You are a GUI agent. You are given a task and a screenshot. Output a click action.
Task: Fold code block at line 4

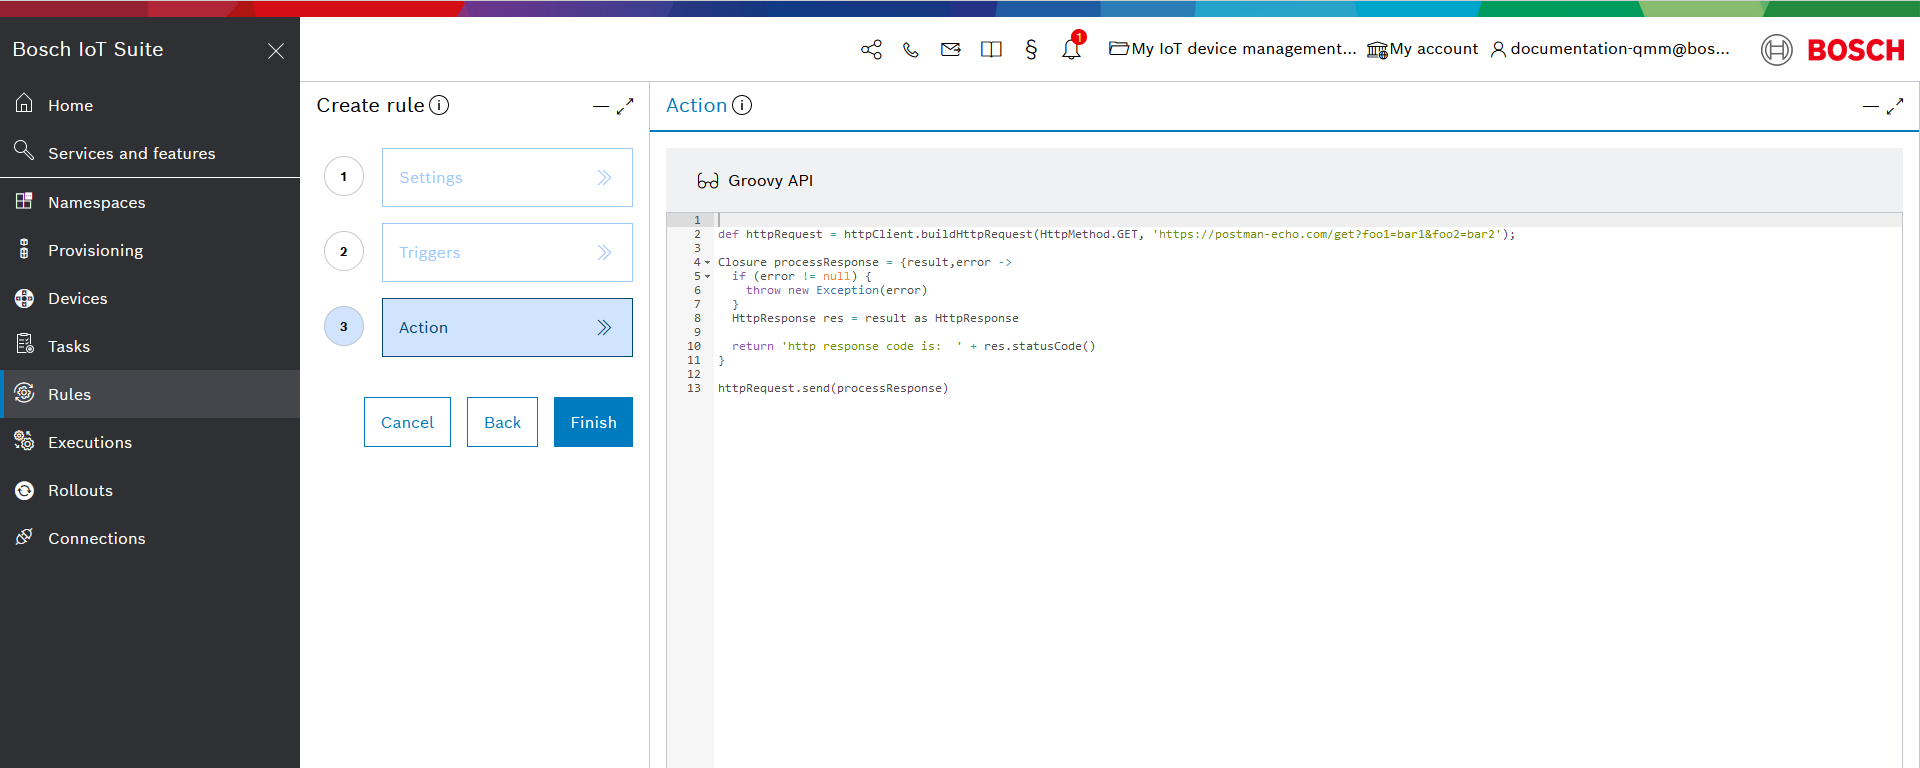[707, 262]
